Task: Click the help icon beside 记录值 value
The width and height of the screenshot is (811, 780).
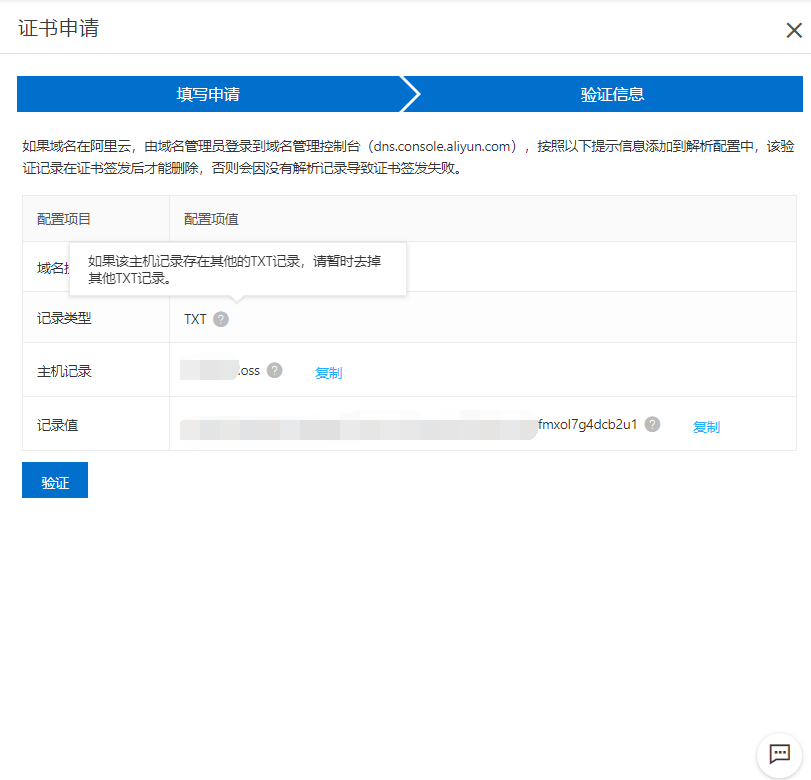Action: [652, 424]
